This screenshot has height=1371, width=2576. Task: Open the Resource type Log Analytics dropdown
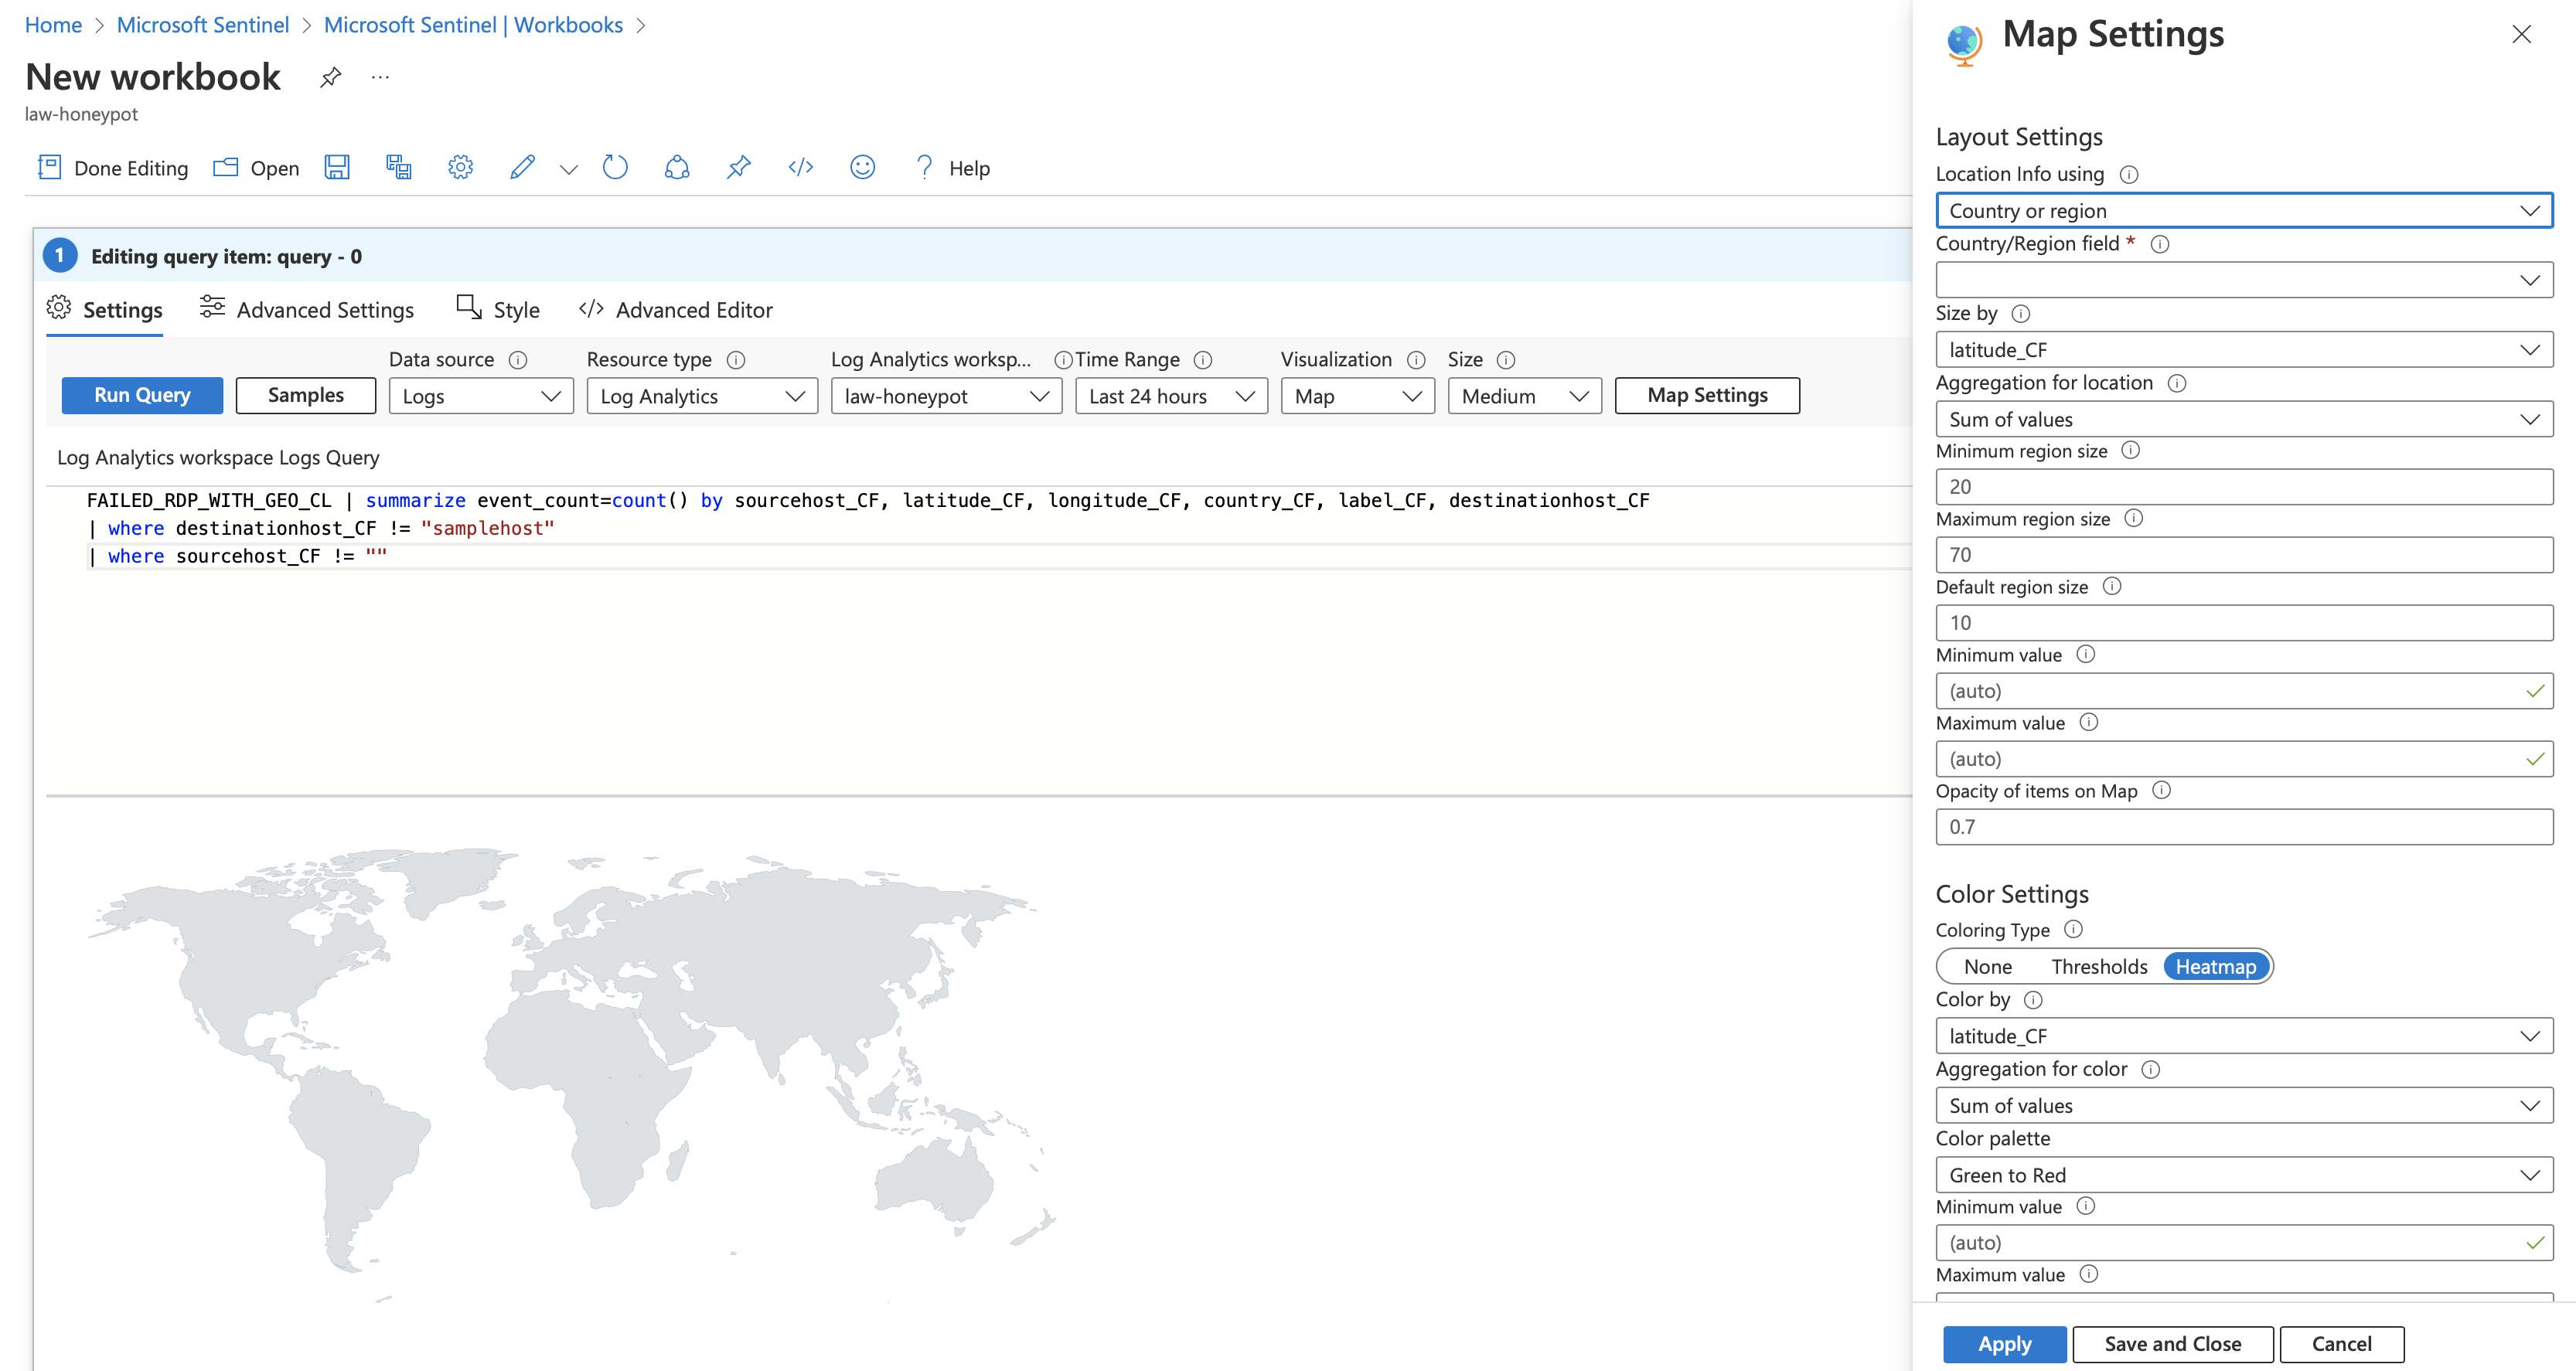click(702, 396)
